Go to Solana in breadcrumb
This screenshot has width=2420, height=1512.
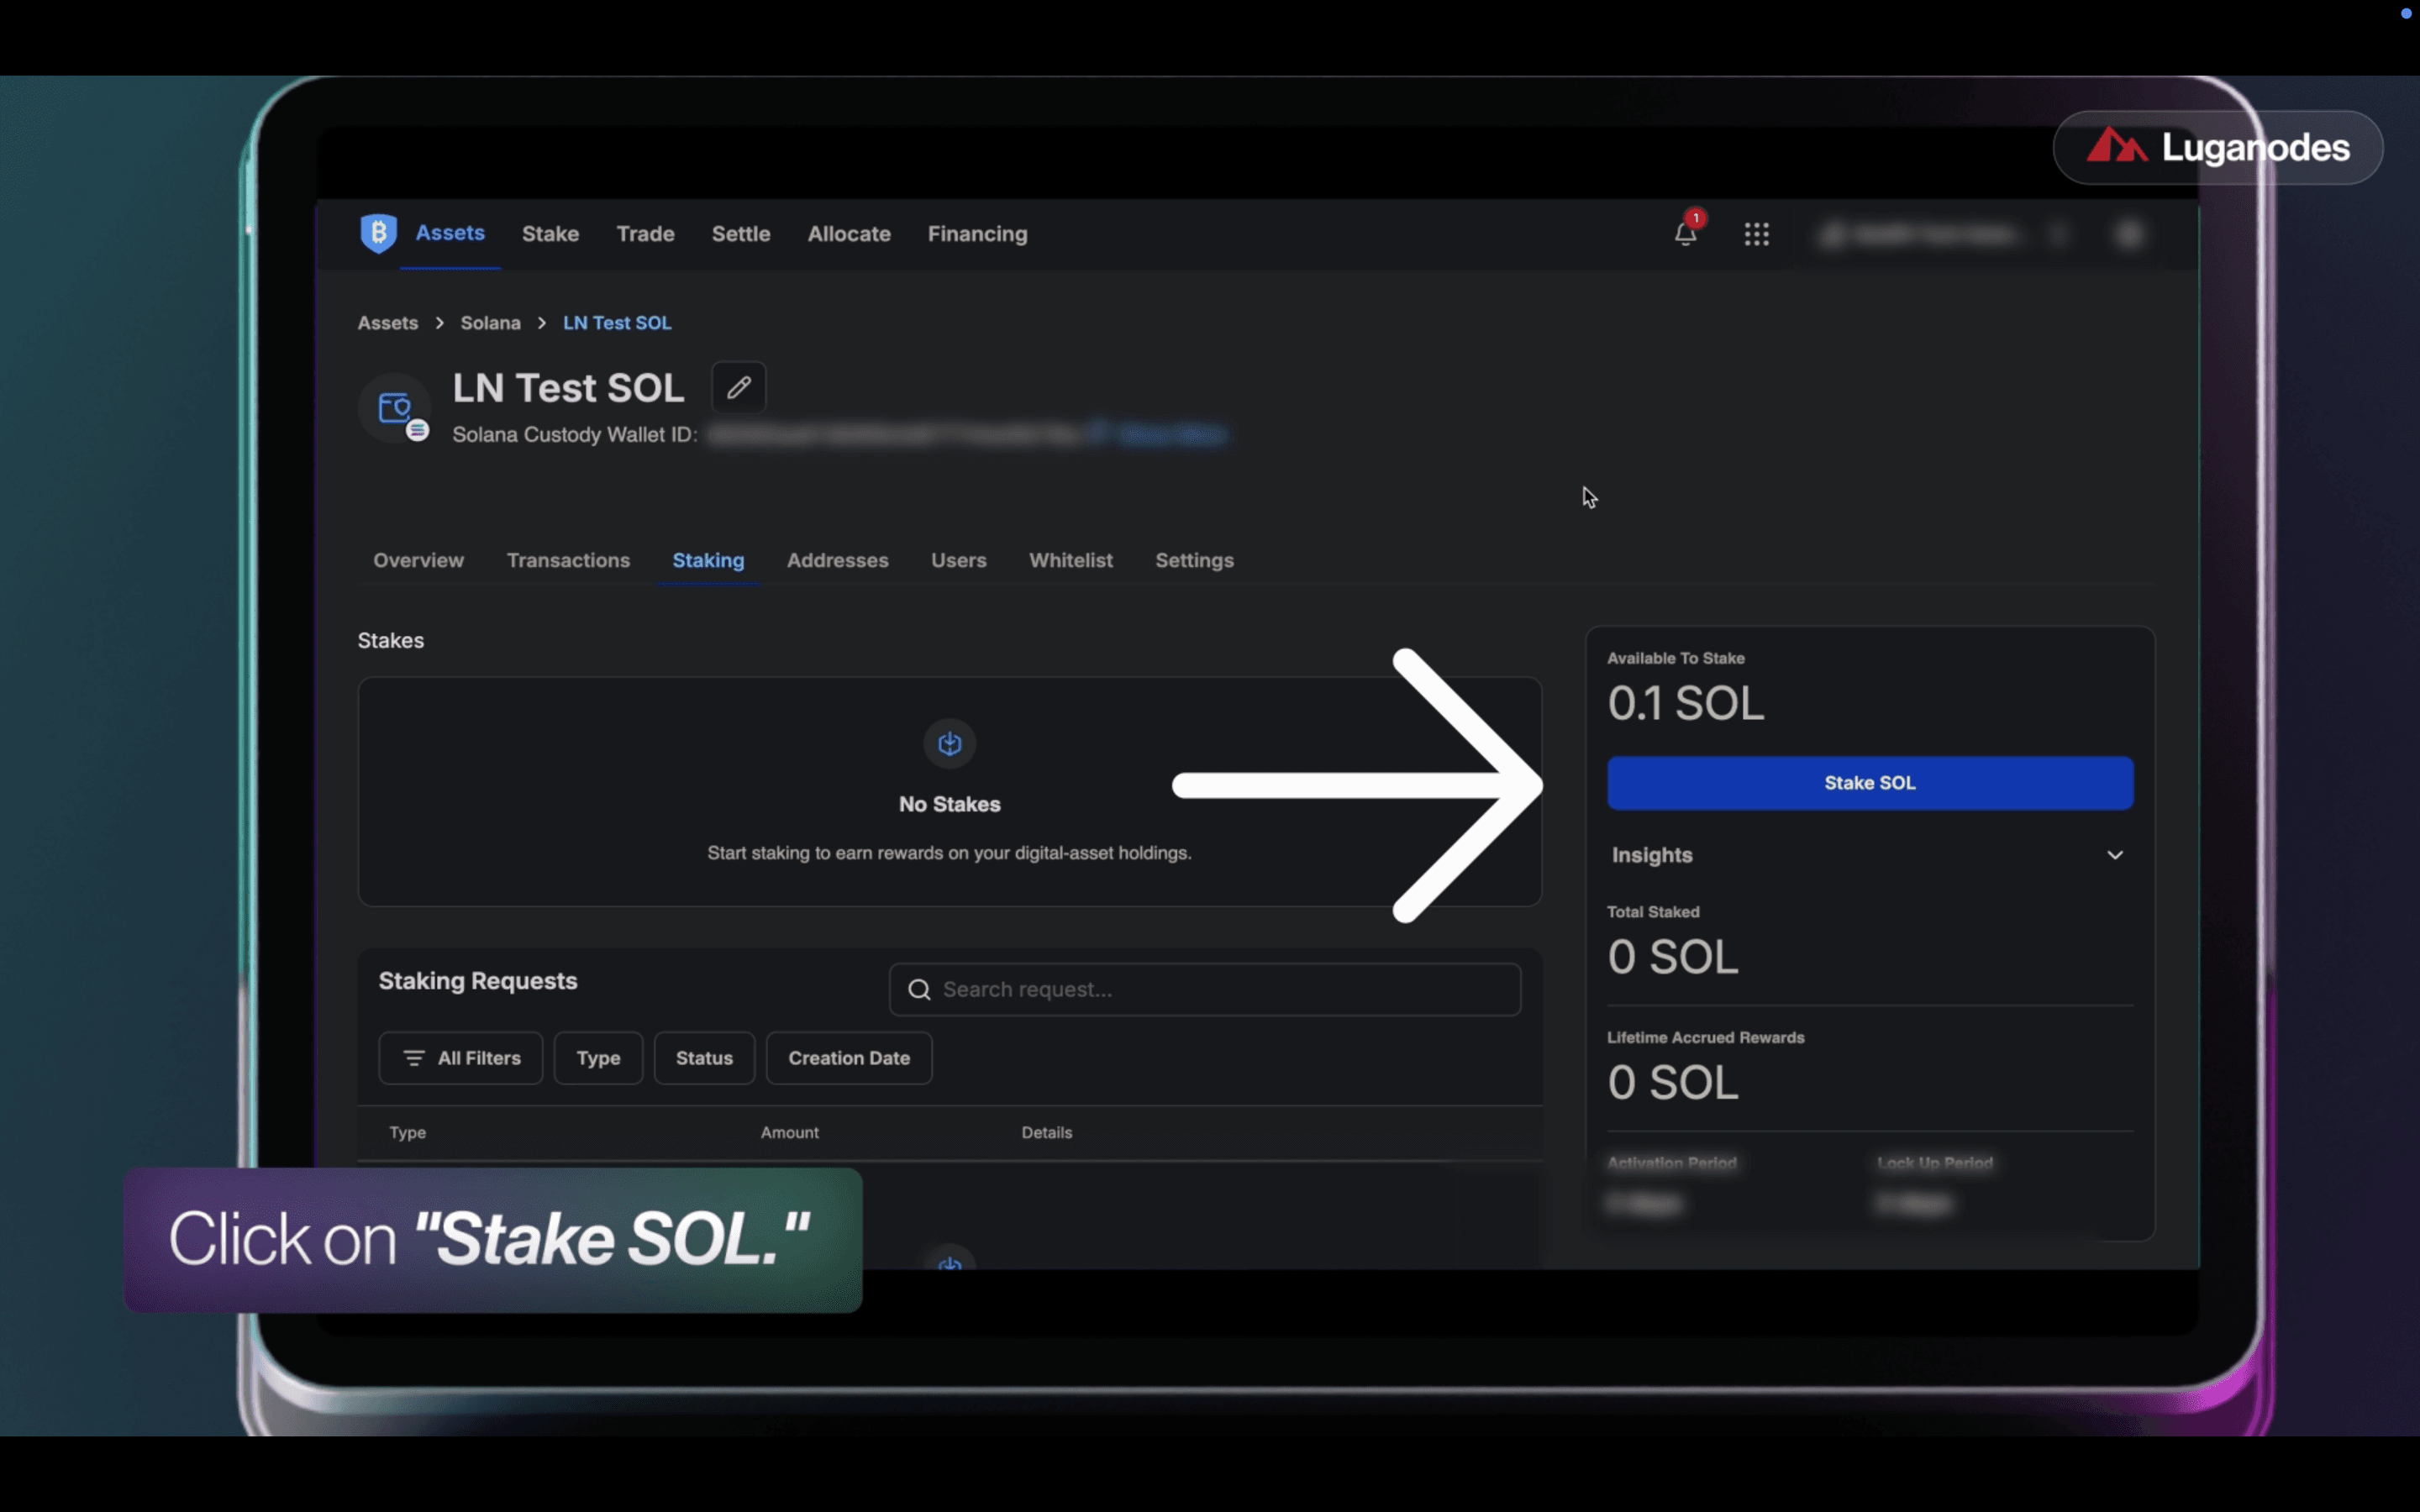(x=490, y=323)
